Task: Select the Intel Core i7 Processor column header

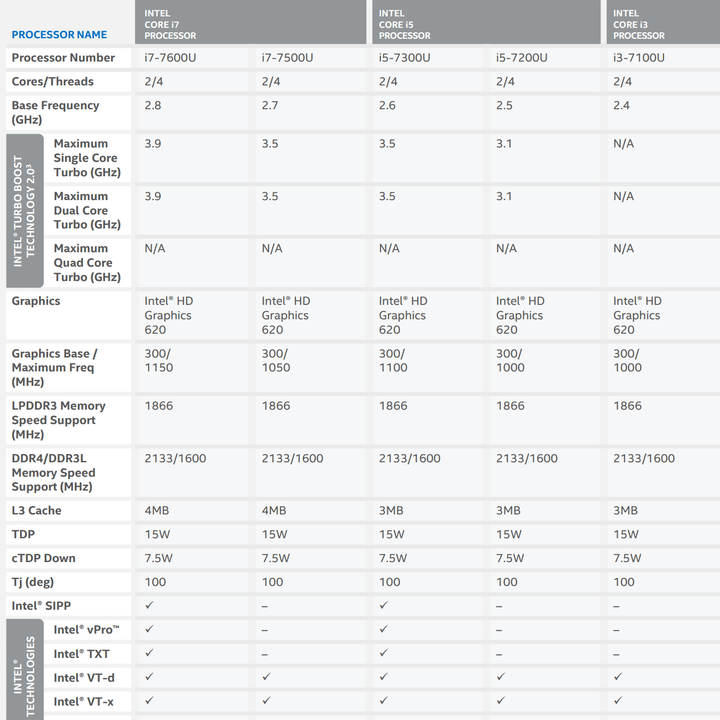Action: coord(251,22)
